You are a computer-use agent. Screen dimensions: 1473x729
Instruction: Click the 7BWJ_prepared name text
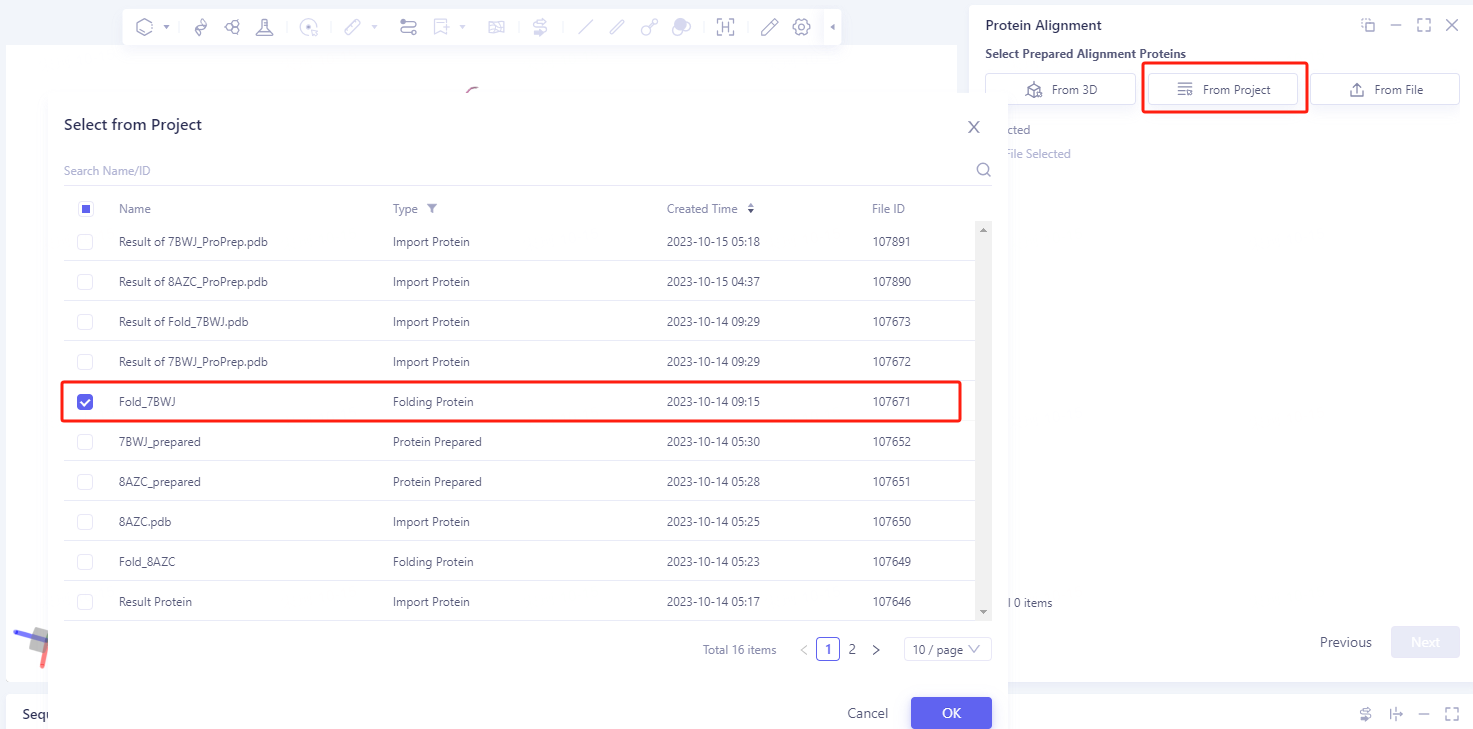160,442
